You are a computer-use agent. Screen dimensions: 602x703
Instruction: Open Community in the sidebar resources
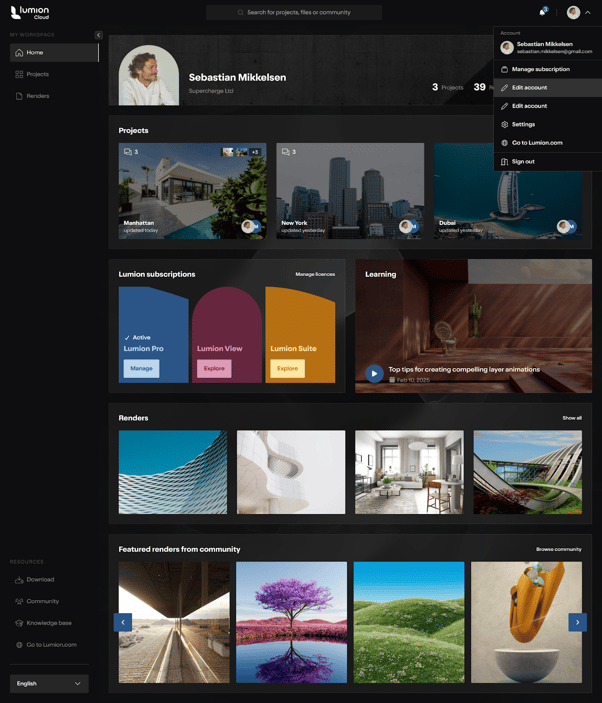(x=42, y=601)
